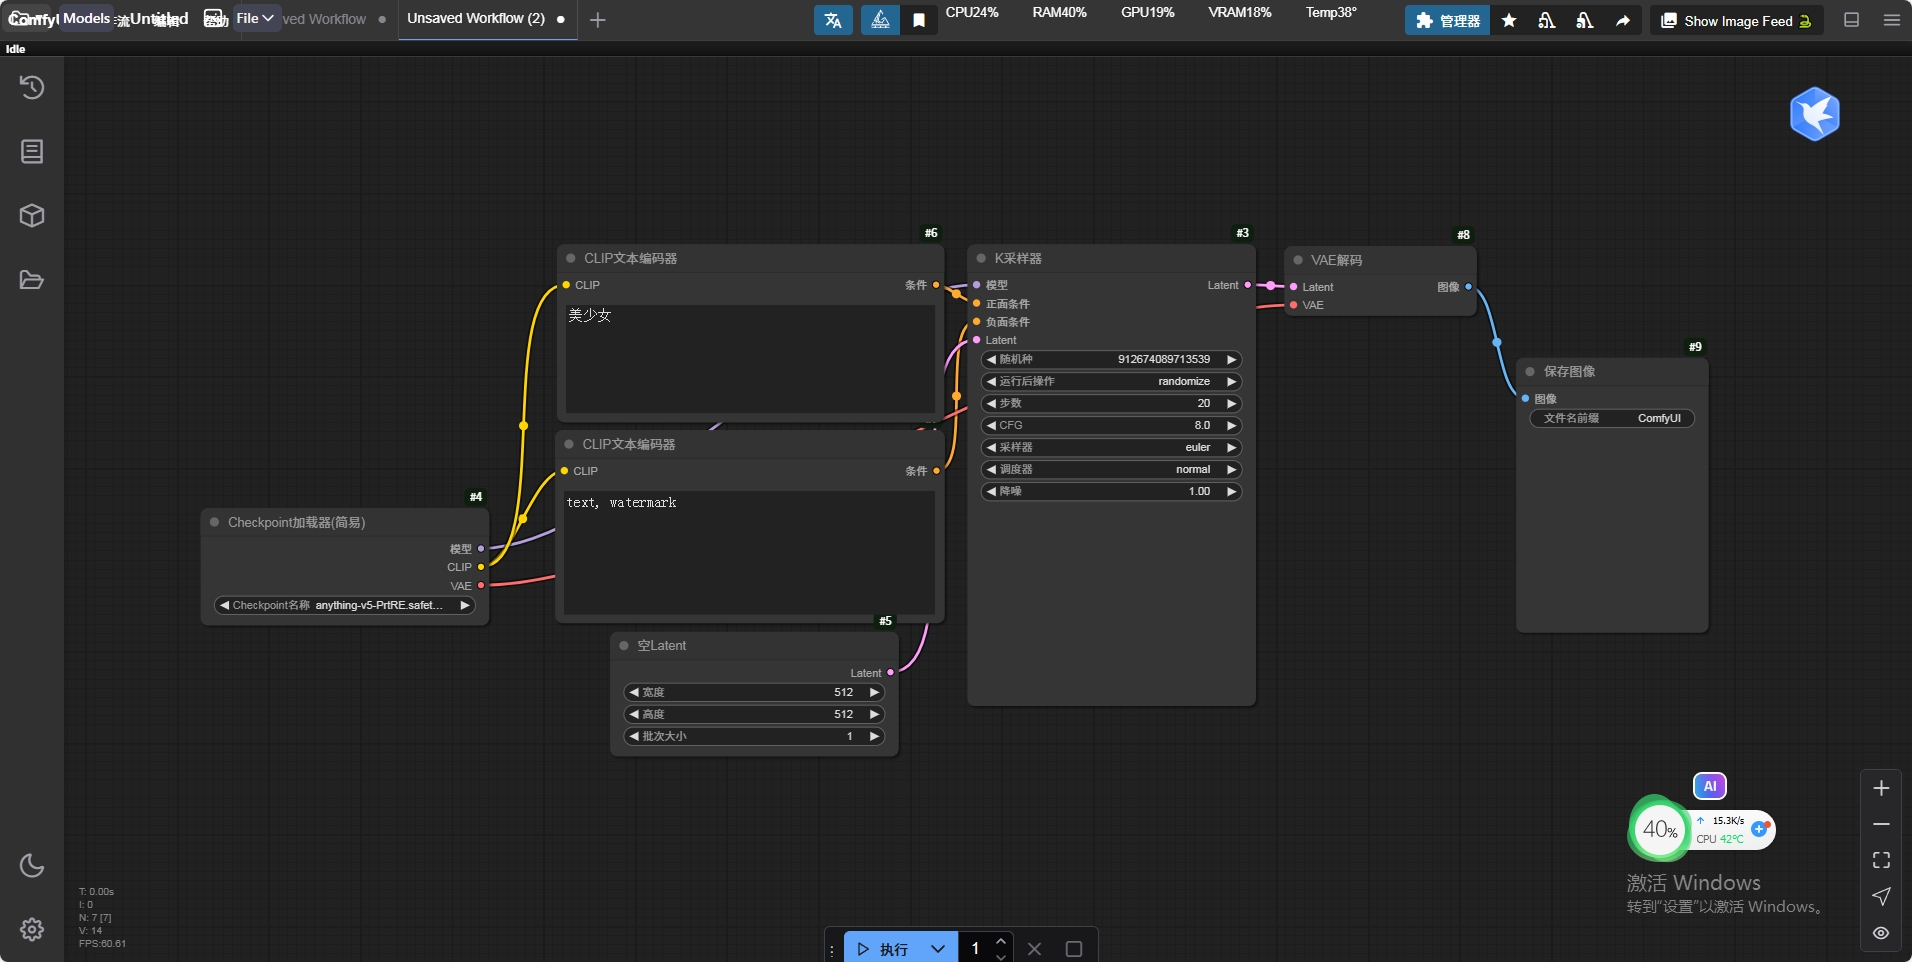Click previous arrow on Checkpoint名称 selector
This screenshot has width=1912, height=962.
[225, 605]
